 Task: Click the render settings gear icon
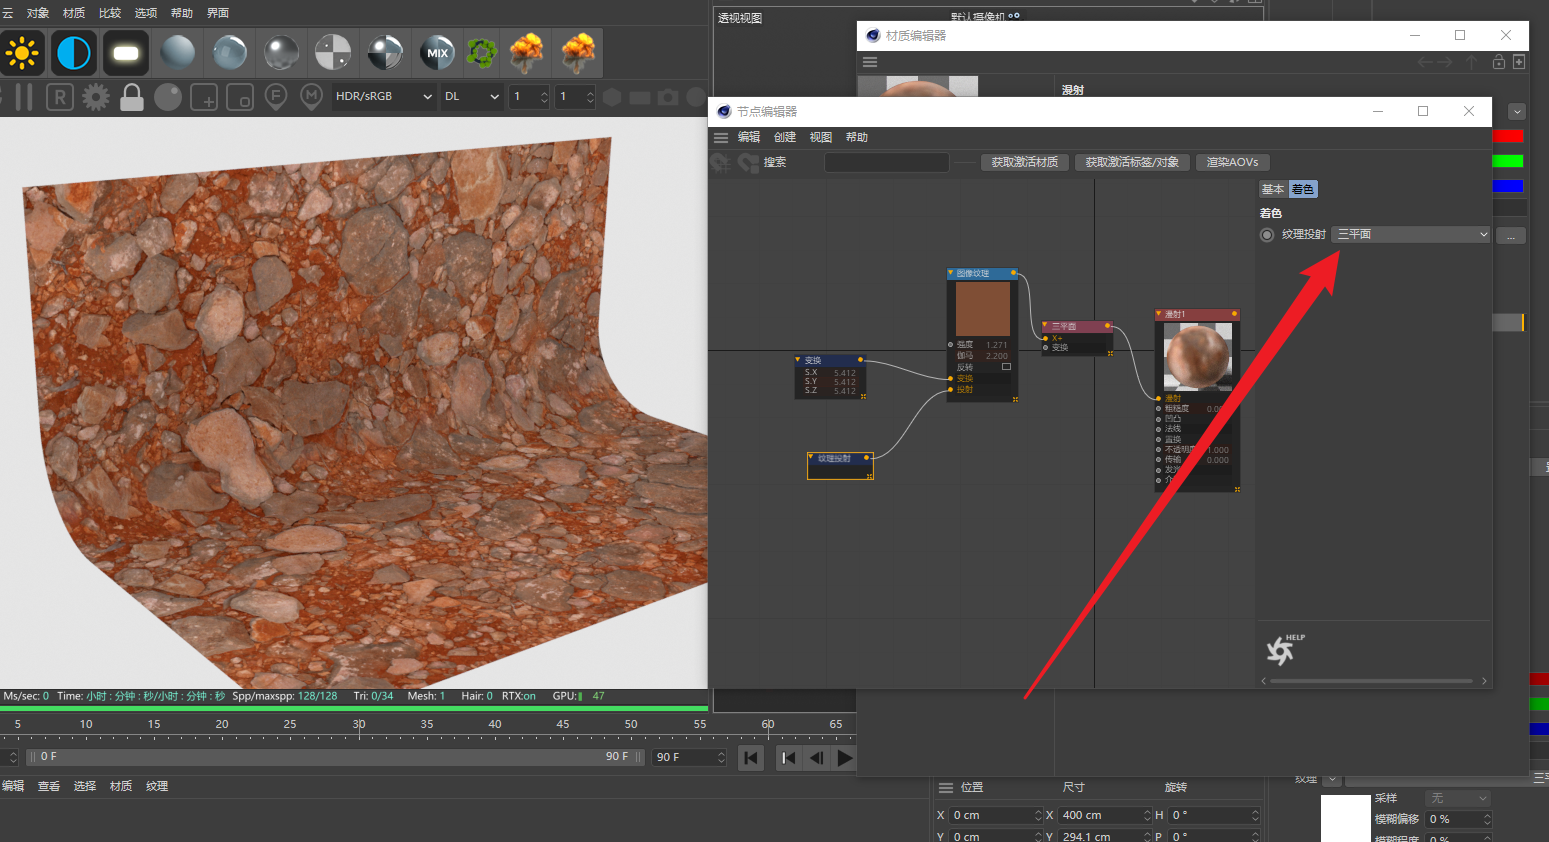tap(96, 97)
